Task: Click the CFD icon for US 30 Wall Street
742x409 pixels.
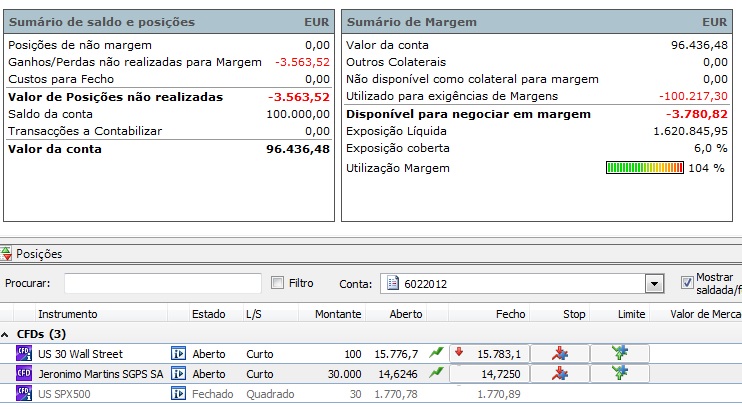Action: 24,354
